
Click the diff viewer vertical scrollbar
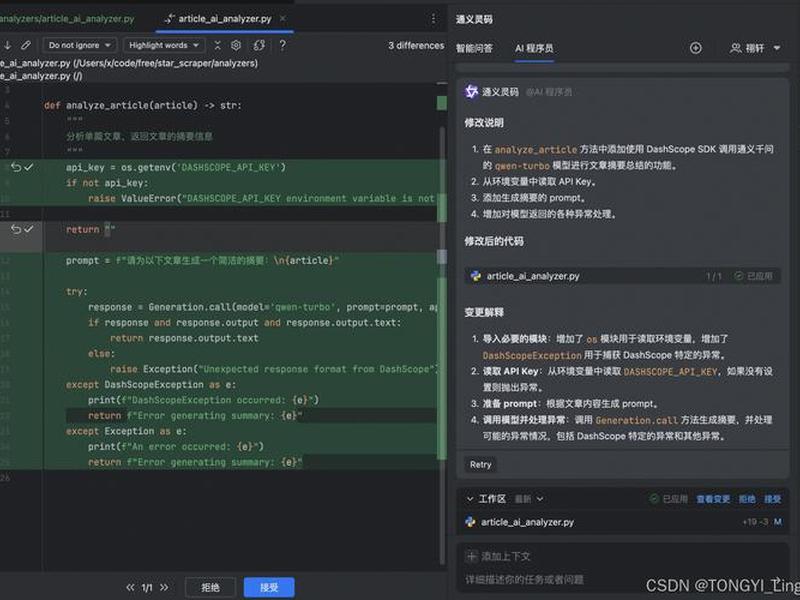click(442, 347)
